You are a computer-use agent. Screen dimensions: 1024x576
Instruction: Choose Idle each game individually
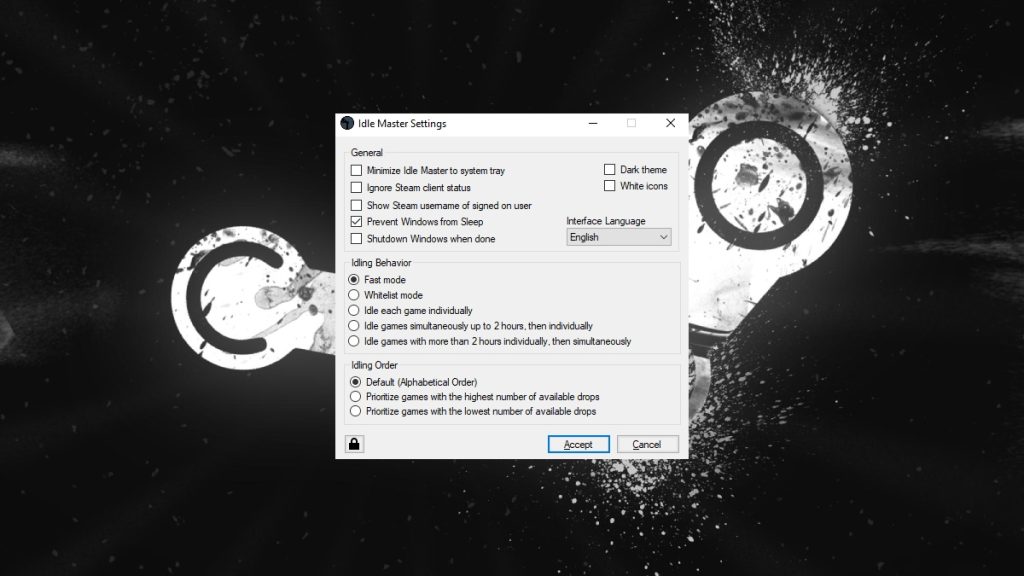(x=356, y=310)
